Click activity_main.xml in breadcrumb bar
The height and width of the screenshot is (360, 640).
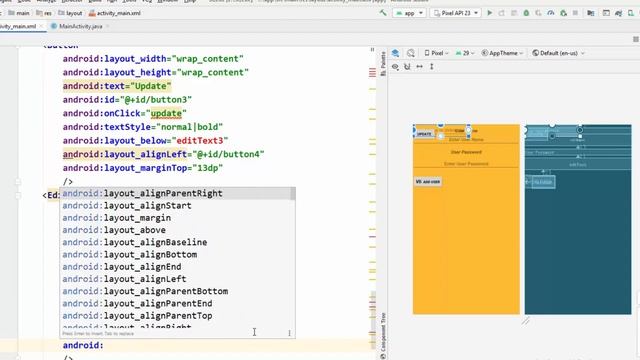(x=115, y=13)
